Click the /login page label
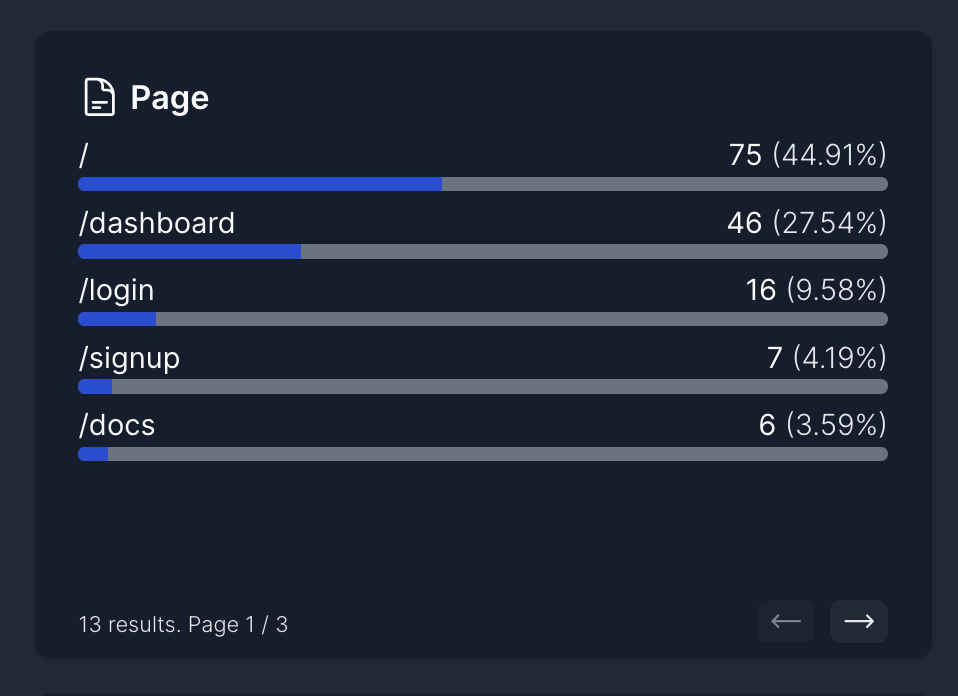958x696 pixels. (x=116, y=290)
